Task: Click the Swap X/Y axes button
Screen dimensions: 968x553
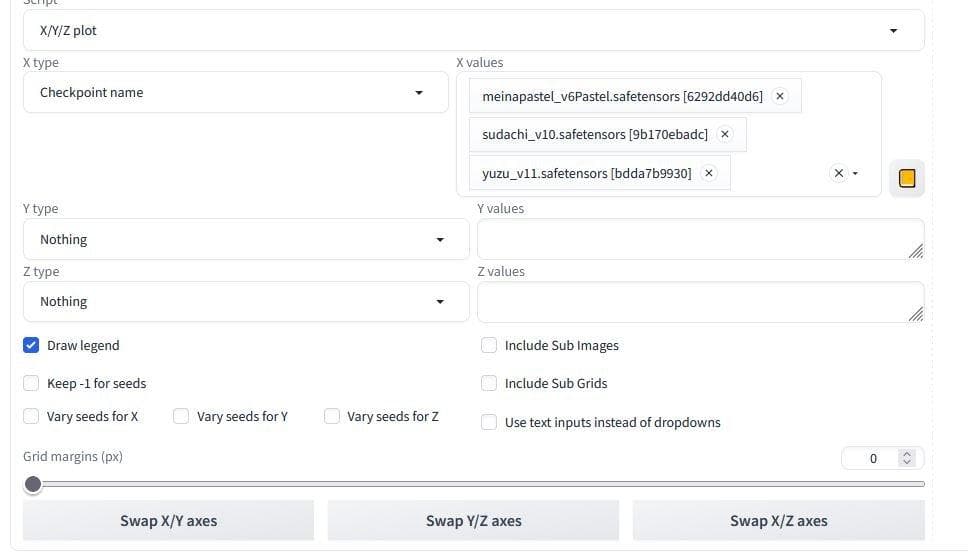Action: point(168,521)
